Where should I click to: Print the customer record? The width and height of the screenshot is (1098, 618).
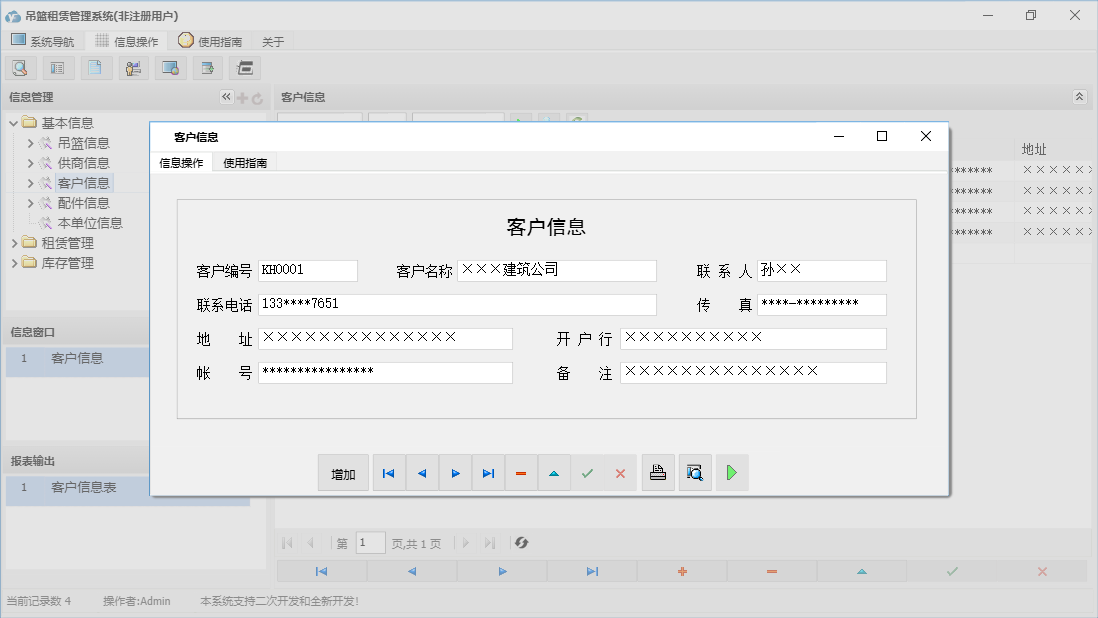658,473
